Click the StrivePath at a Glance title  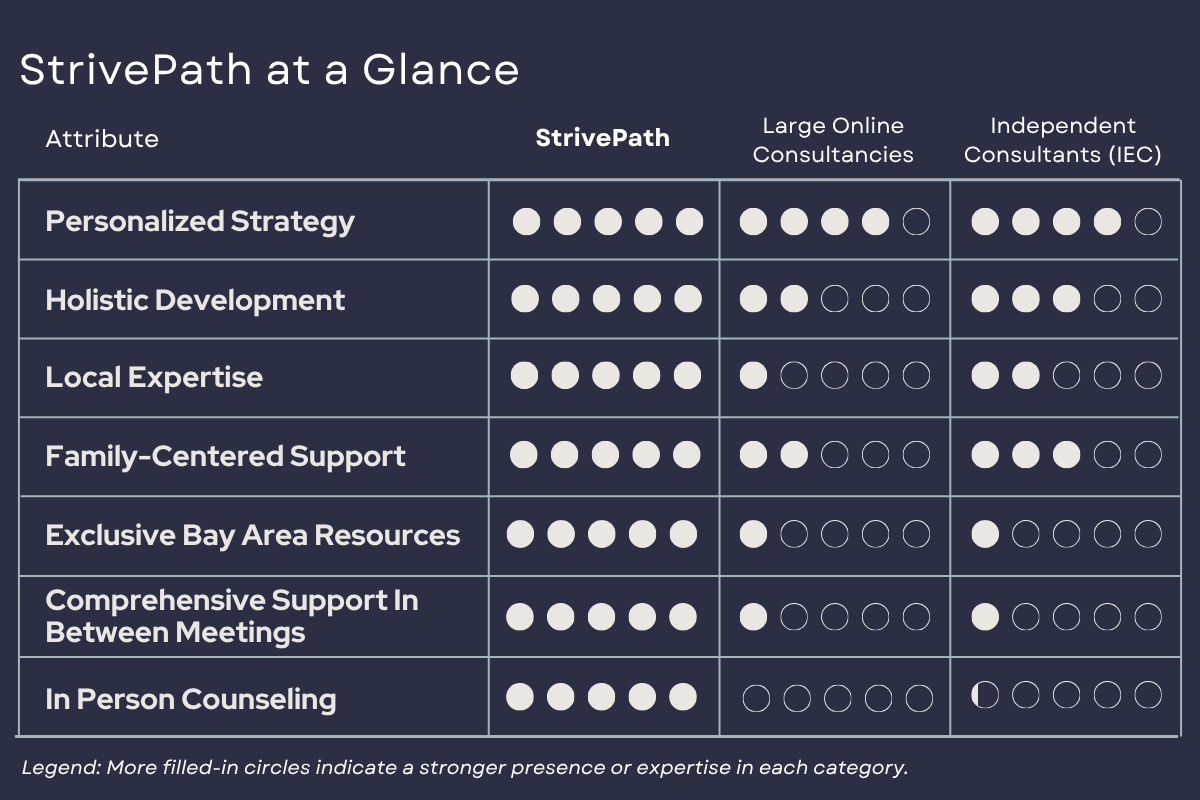click(x=269, y=70)
